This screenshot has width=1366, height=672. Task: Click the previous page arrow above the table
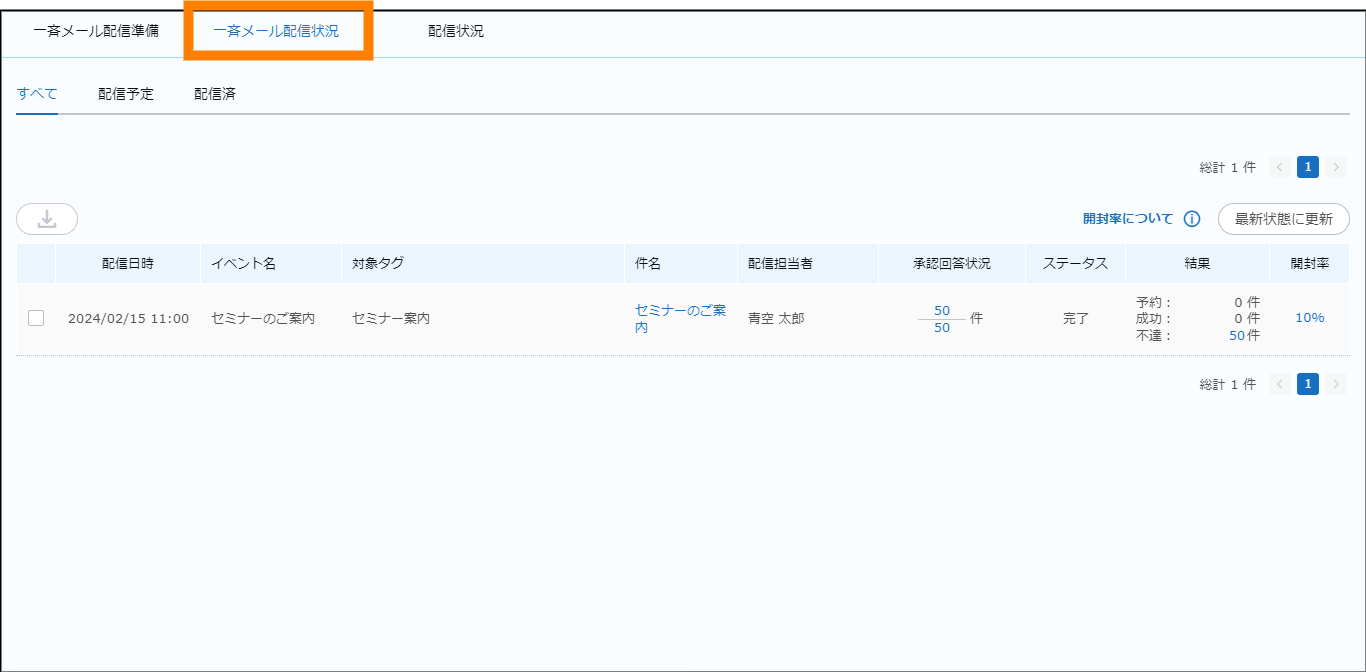pyautogui.click(x=1279, y=167)
